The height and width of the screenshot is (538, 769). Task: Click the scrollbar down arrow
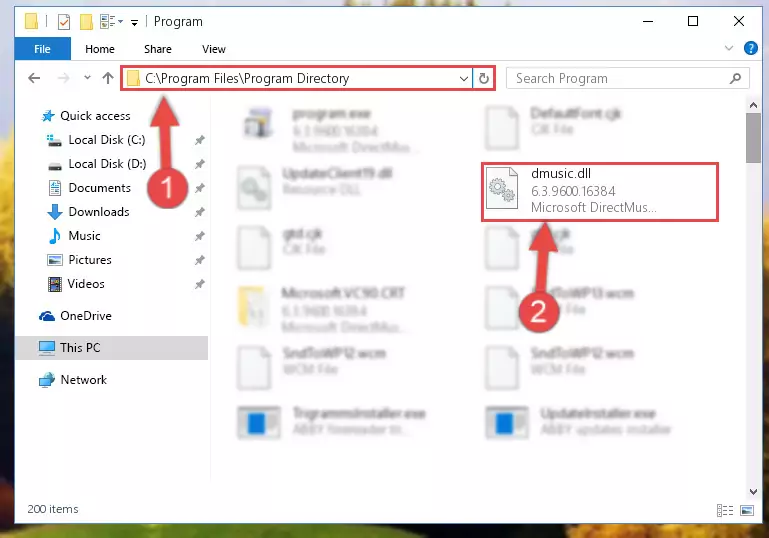point(753,491)
